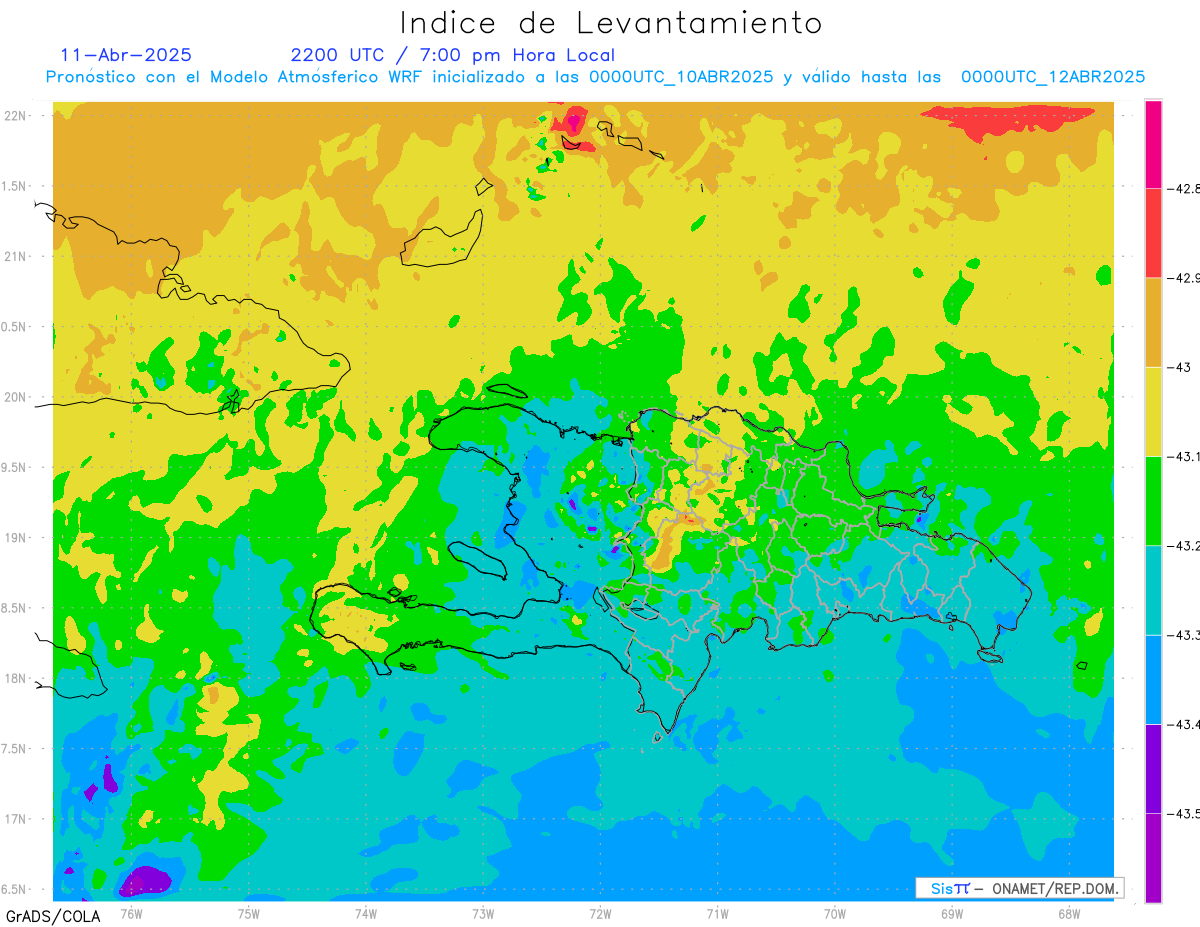Click the legend value '-43.4'
The width and height of the screenshot is (1200, 927).
tap(1183, 724)
